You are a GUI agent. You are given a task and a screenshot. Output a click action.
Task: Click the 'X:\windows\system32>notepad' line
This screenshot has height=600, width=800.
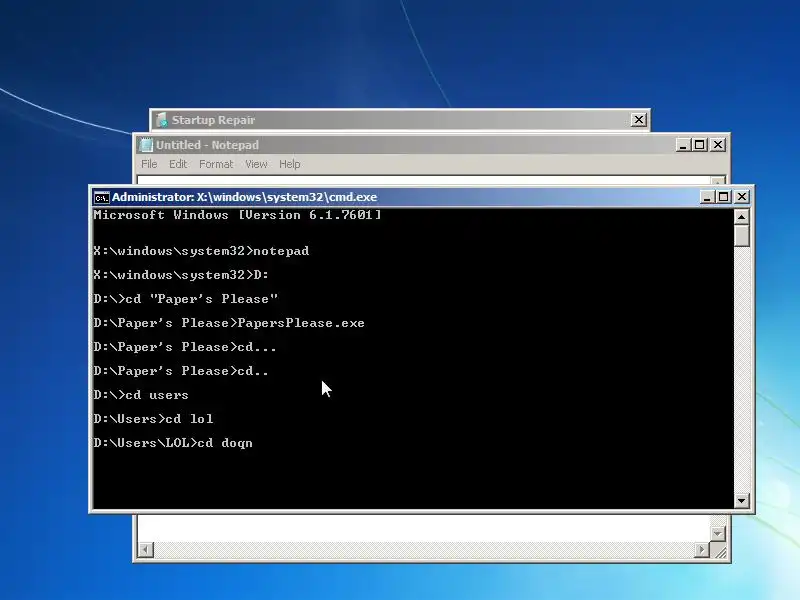[x=202, y=251]
